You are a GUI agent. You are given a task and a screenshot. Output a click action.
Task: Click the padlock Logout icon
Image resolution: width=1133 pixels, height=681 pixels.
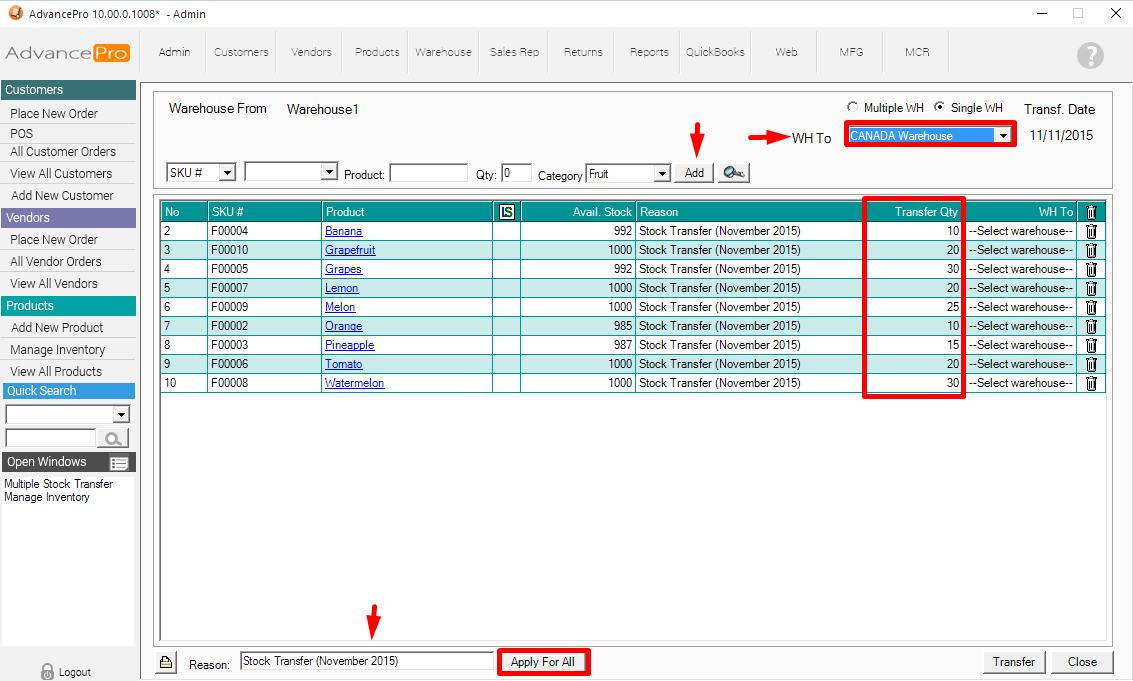(x=46, y=672)
